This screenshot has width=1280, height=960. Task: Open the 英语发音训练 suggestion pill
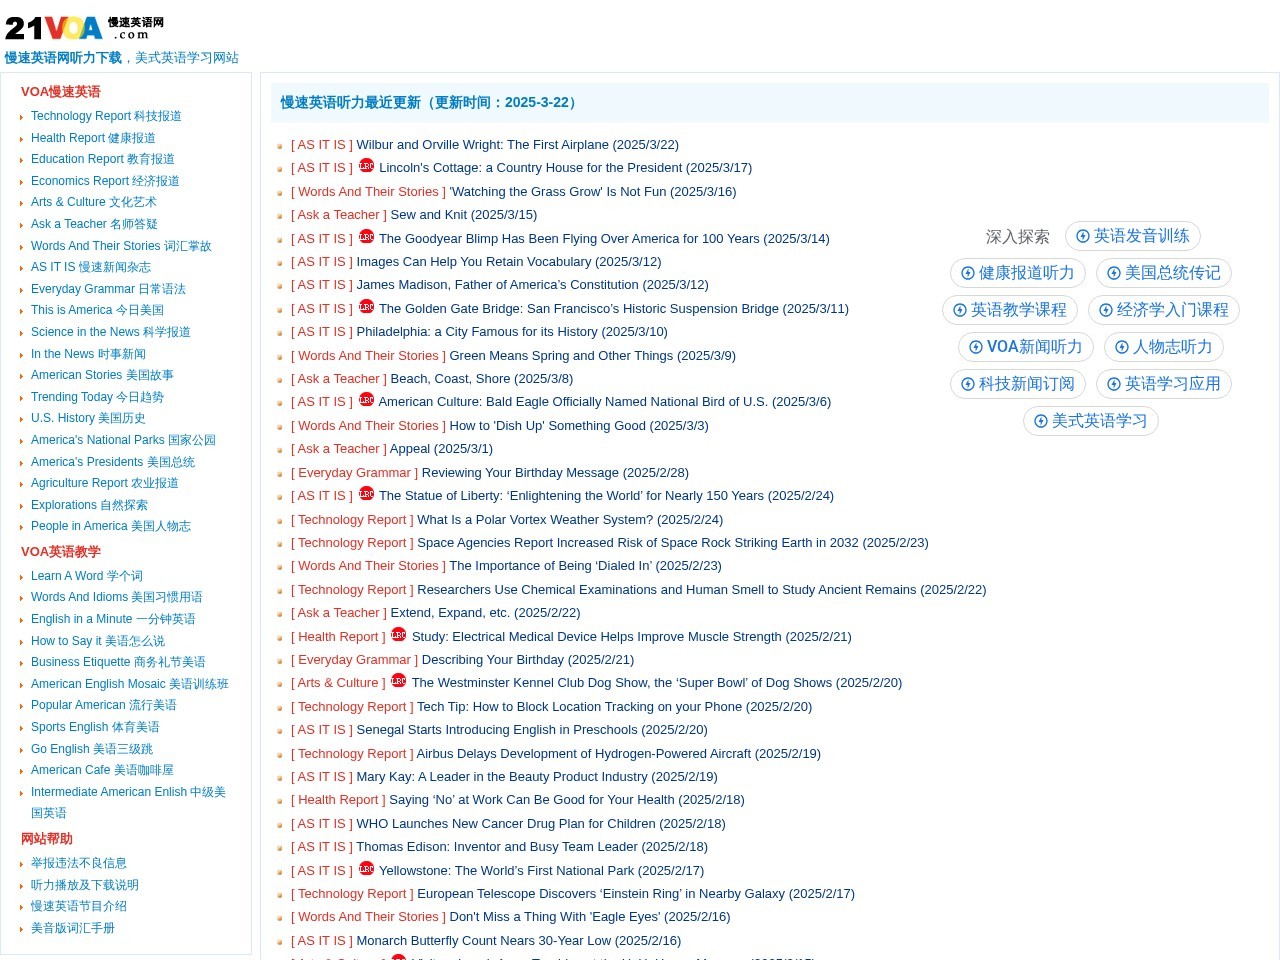(1132, 236)
